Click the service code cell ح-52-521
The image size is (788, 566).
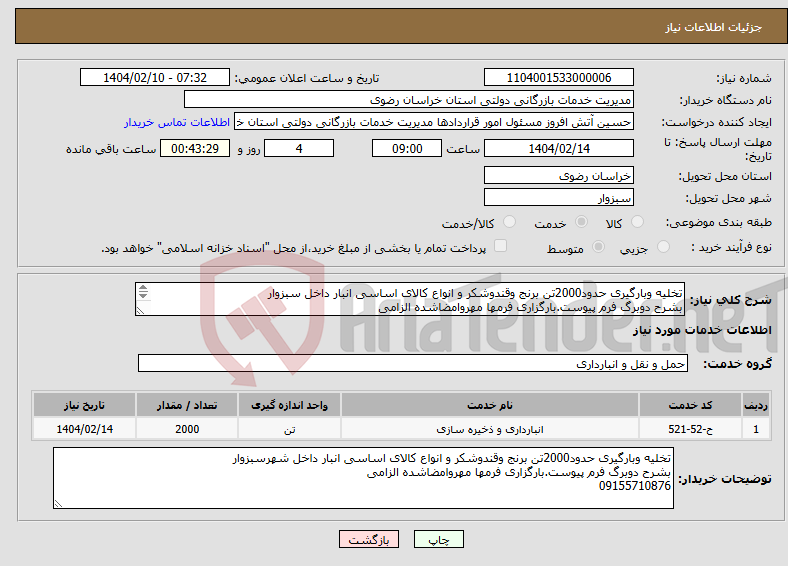[691, 429]
